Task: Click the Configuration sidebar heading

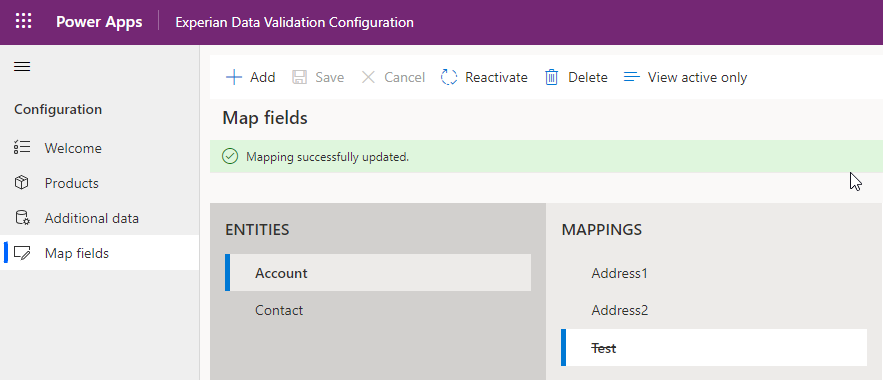Action: pyautogui.click(x=58, y=109)
